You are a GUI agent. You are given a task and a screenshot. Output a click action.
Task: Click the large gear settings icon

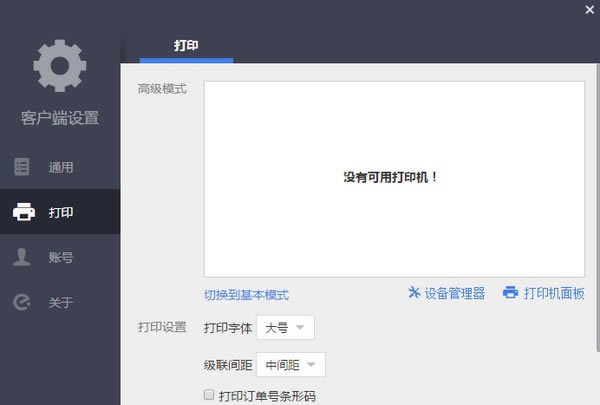60,66
